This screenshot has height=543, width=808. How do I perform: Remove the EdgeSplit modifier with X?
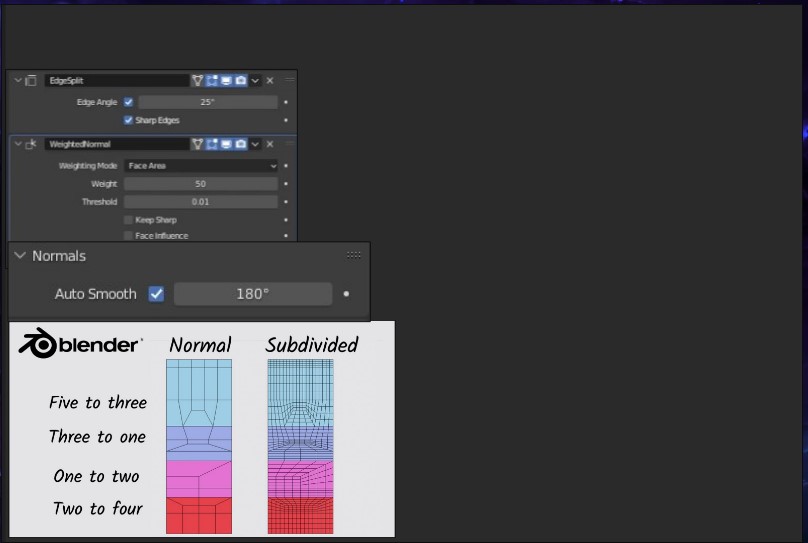[270, 80]
